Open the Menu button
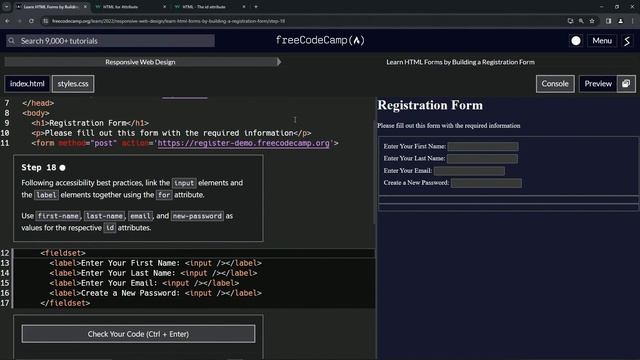The width and height of the screenshot is (640, 360). [x=602, y=41]
